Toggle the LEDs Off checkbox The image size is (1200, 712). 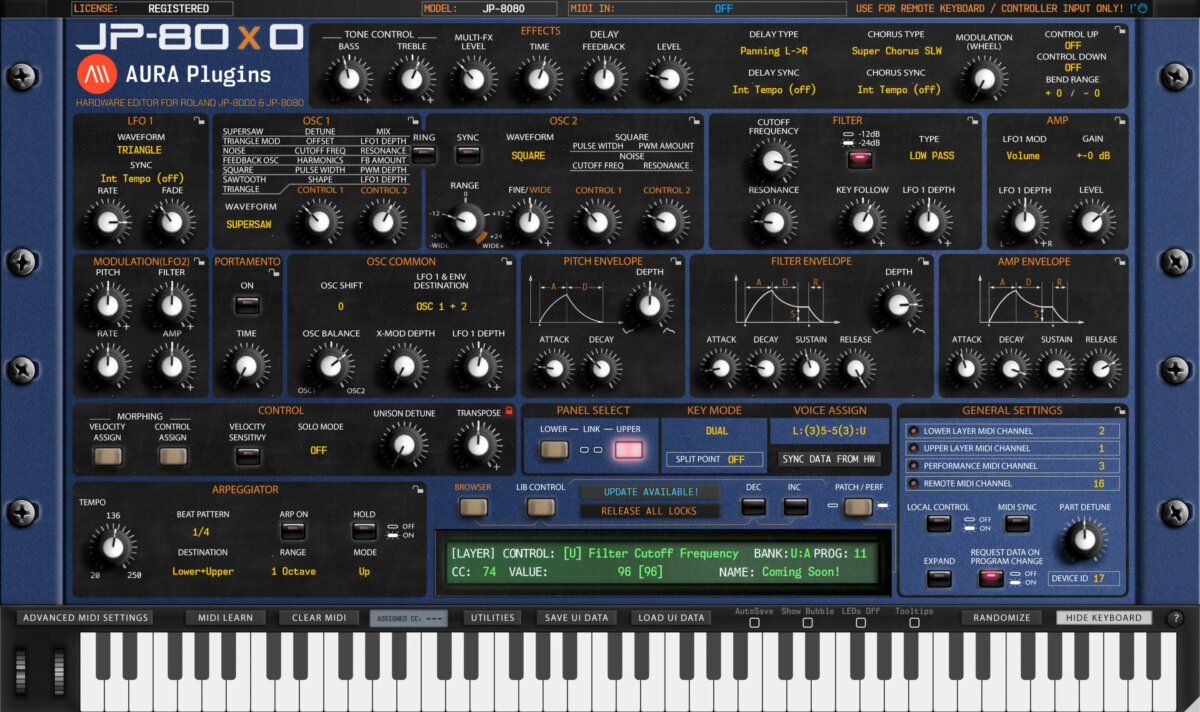coord(863,623)
